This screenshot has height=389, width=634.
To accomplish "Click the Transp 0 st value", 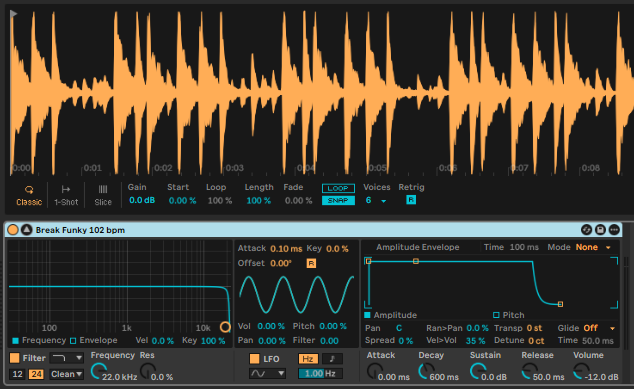I will [534, 328].
